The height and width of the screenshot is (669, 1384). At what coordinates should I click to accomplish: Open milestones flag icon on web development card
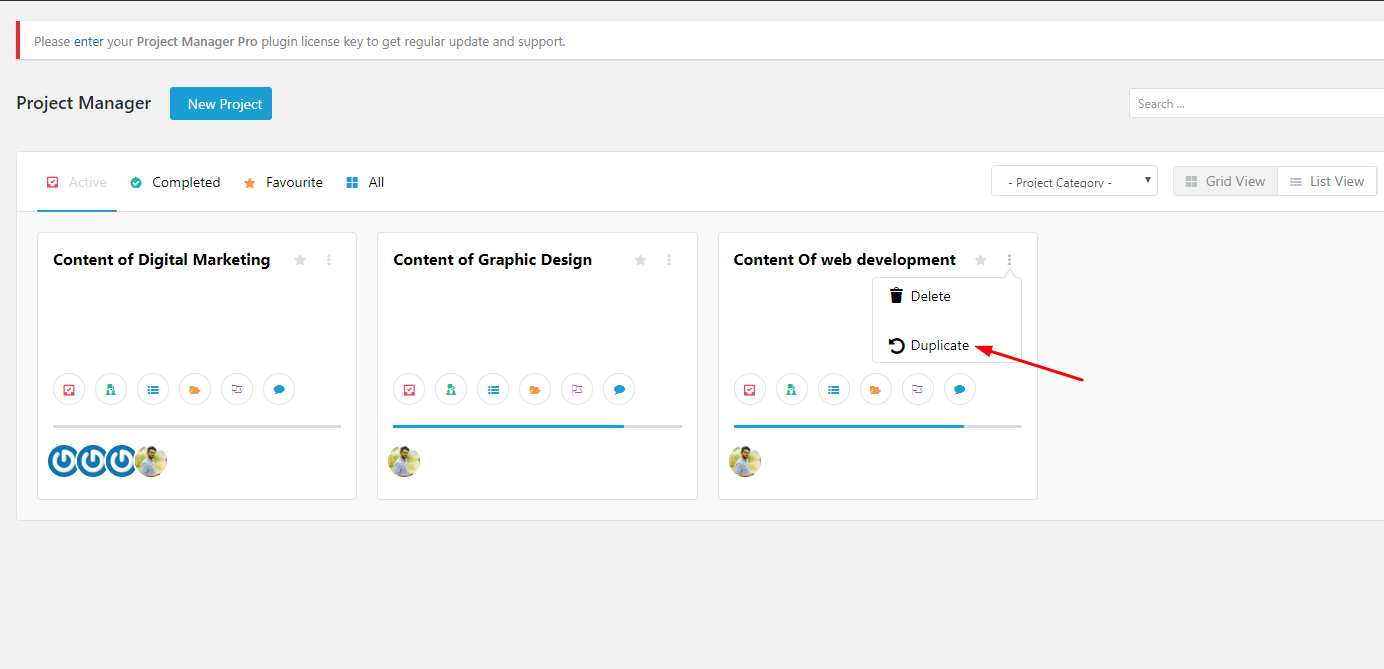918,390
